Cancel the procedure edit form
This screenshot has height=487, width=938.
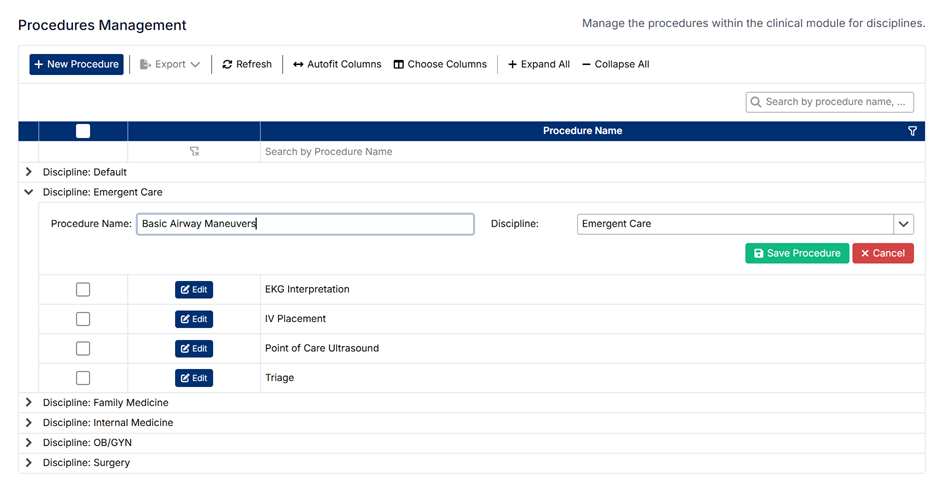[882, 253]
